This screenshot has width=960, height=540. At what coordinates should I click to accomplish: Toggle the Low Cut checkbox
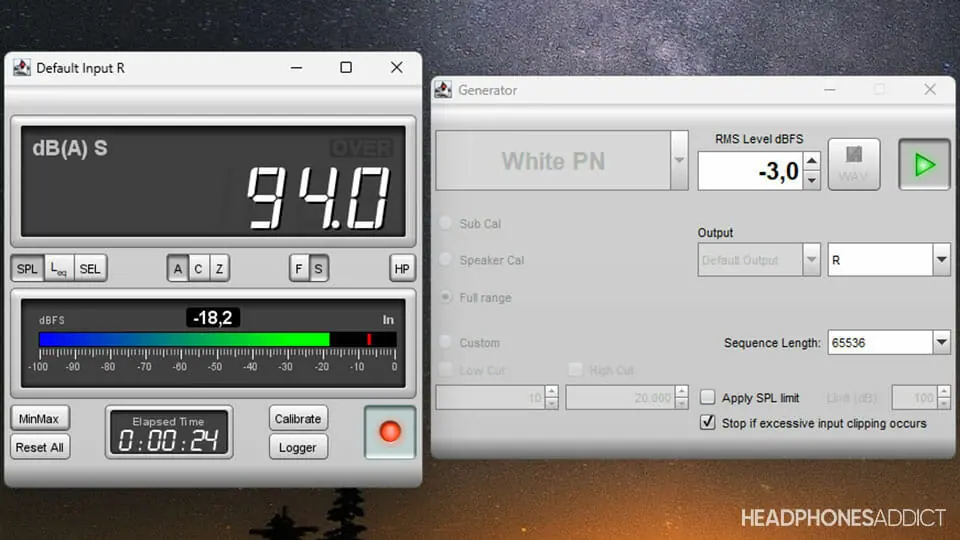446,370
